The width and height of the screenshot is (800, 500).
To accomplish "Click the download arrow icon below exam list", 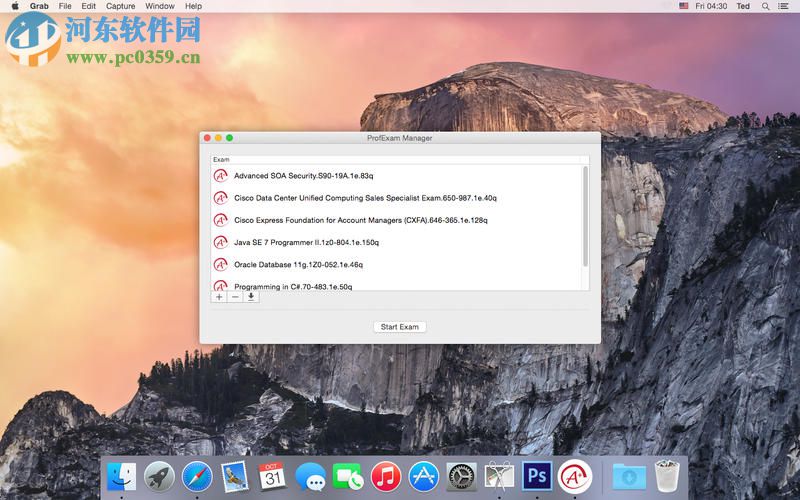I will (251, 297).
